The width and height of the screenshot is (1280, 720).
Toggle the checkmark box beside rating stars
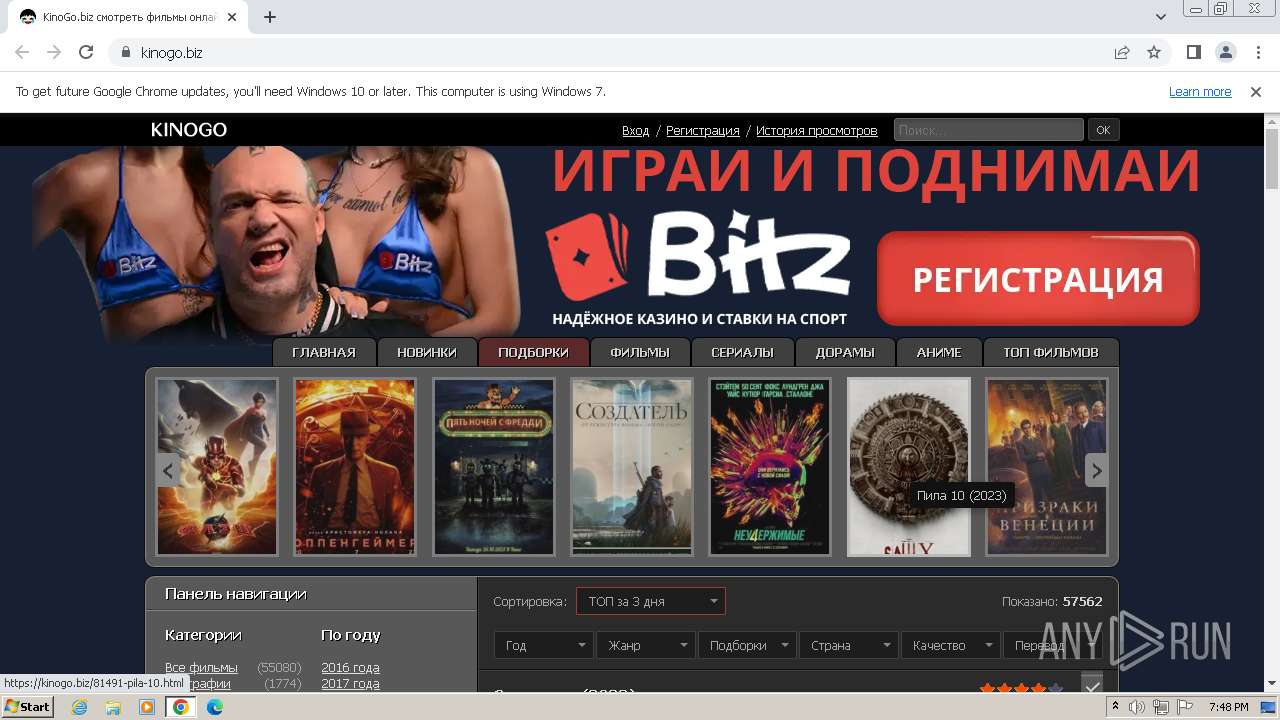coord(1092,685)
